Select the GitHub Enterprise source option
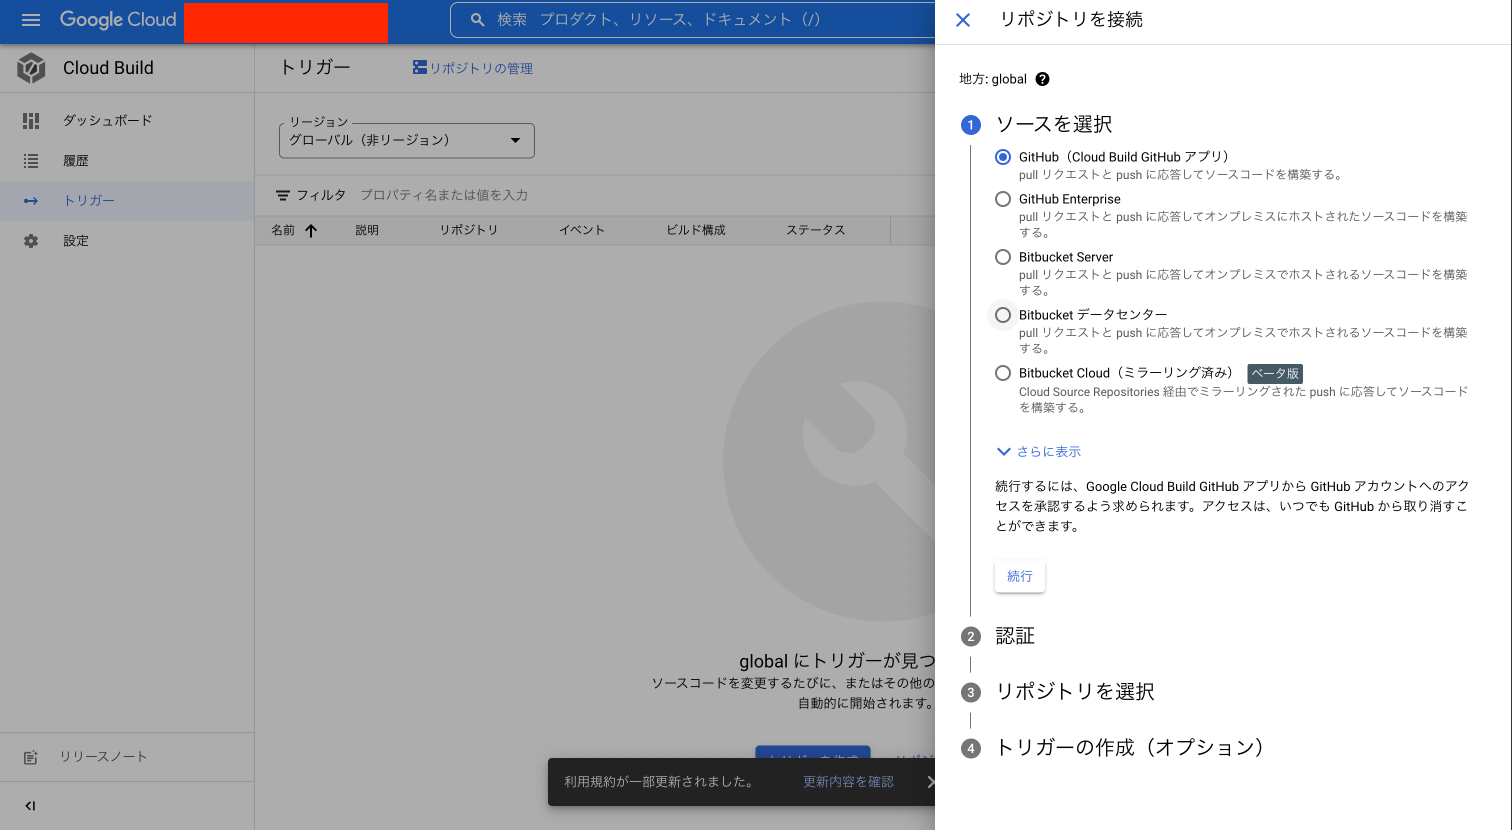Viewport: 1512px width, 830px height. click(1003, 199)
